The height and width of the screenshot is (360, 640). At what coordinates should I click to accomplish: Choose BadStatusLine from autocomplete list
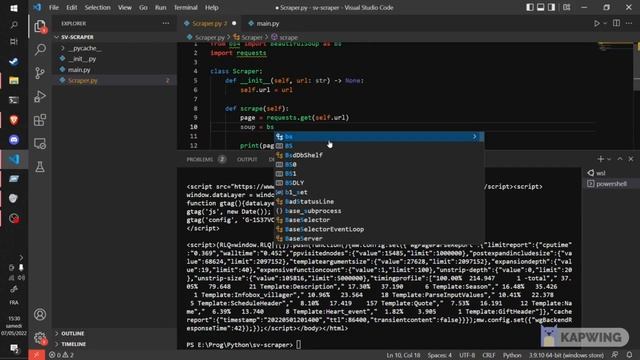pos(379,202)
